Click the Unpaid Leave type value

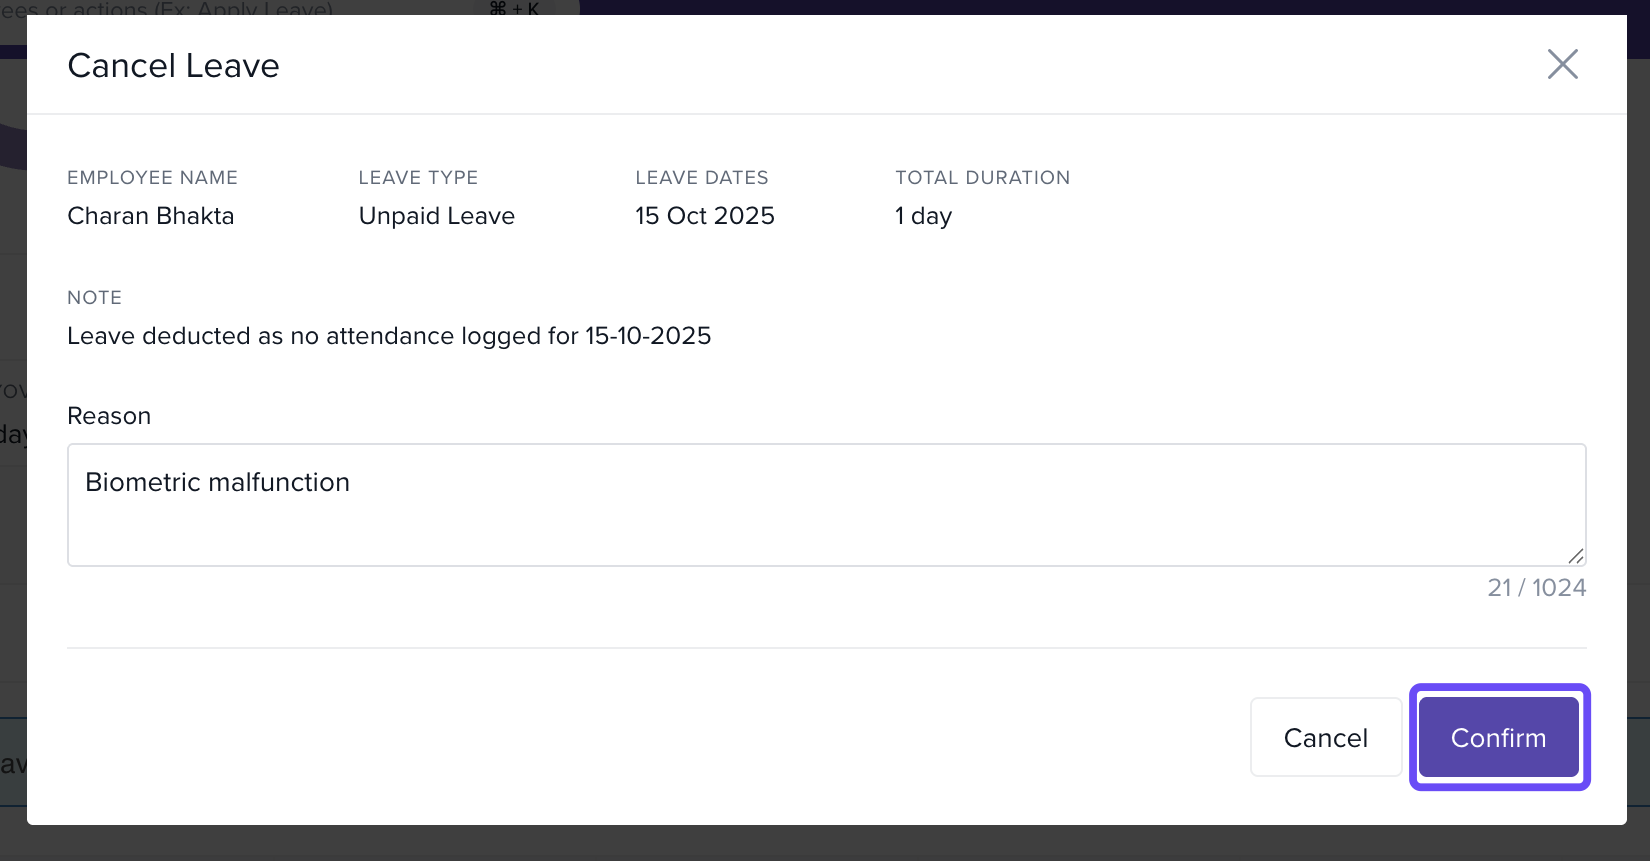[x=436, y=216]
